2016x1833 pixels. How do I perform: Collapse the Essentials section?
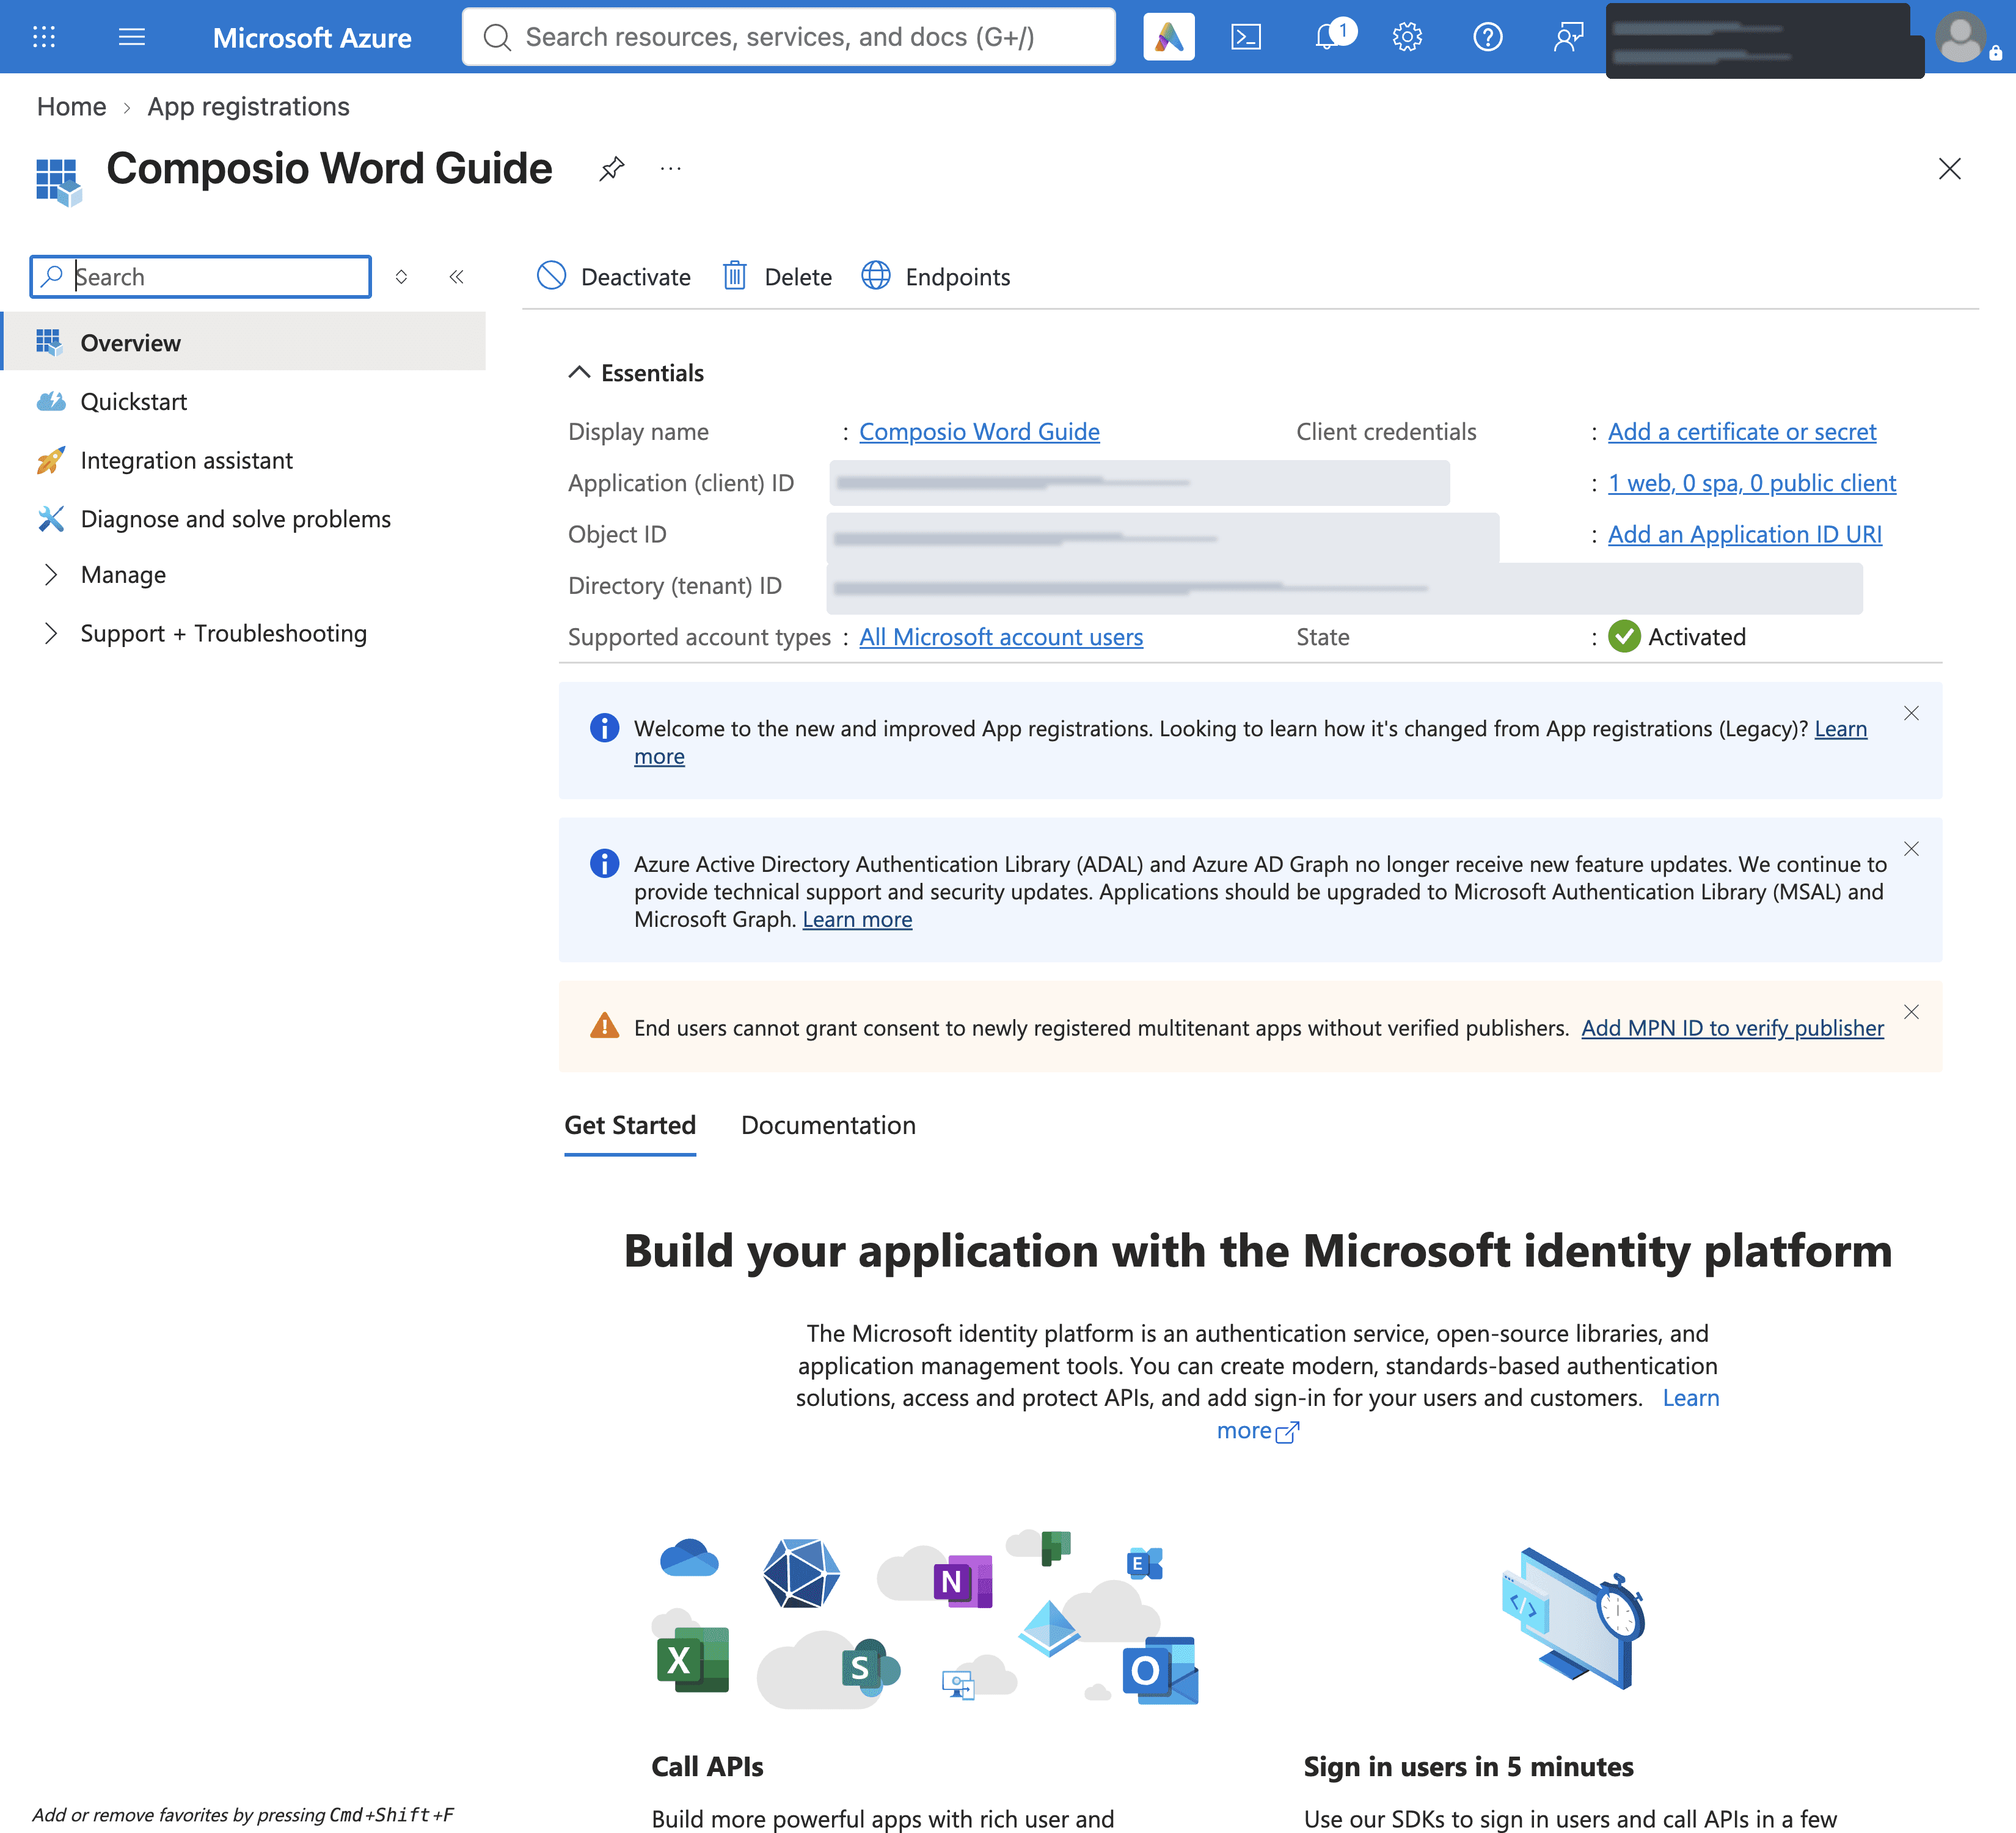click(636, 373)
